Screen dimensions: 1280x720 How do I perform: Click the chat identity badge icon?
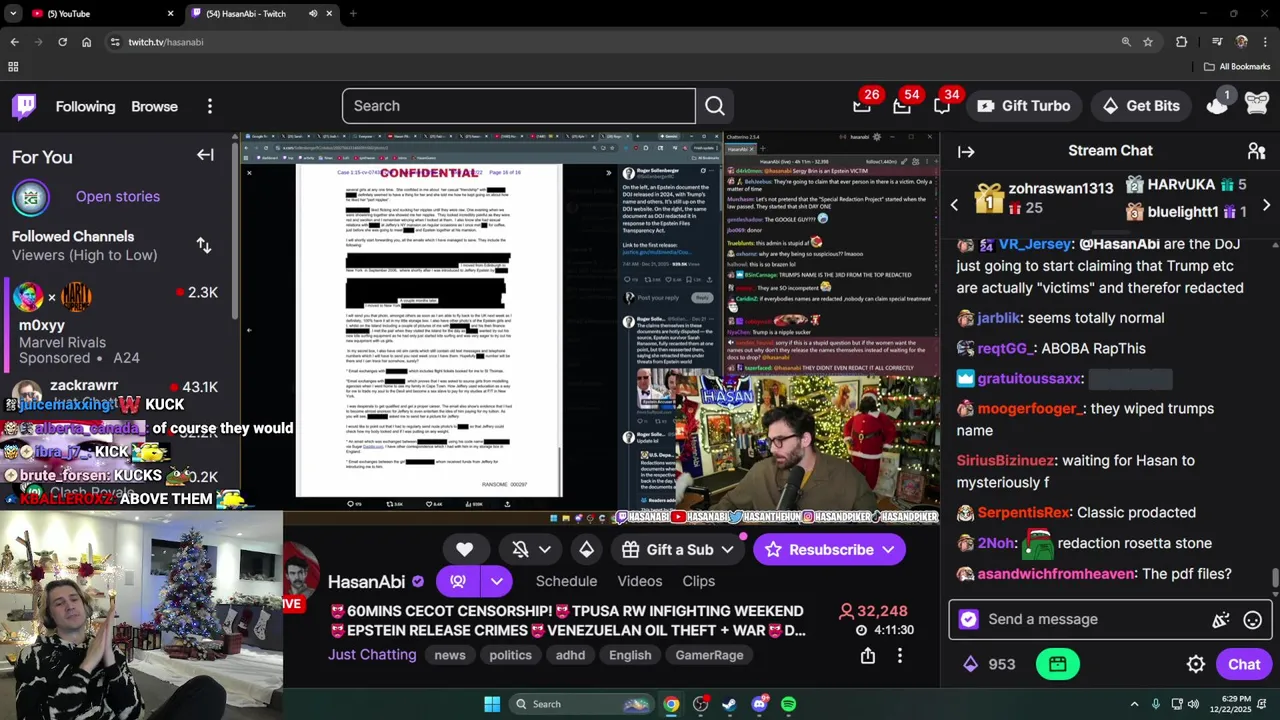[x=968, y=620]
